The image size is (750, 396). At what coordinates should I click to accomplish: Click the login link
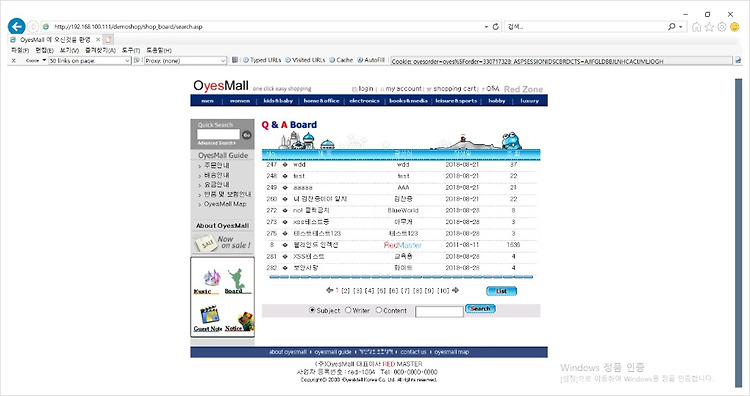click(x=366, y=88)
